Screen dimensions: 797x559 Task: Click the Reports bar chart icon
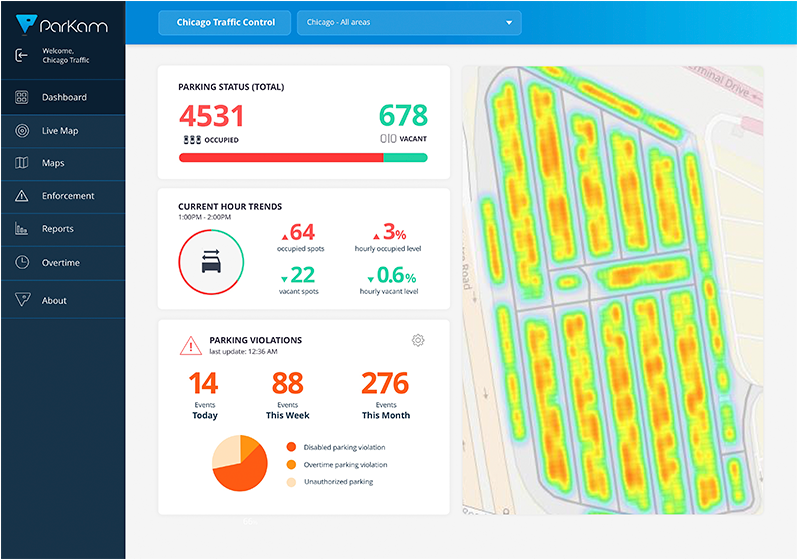point(21,229)
